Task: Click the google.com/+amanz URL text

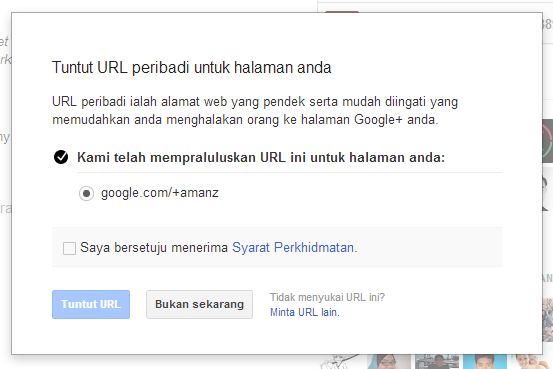Action: (x=160, y=193)
